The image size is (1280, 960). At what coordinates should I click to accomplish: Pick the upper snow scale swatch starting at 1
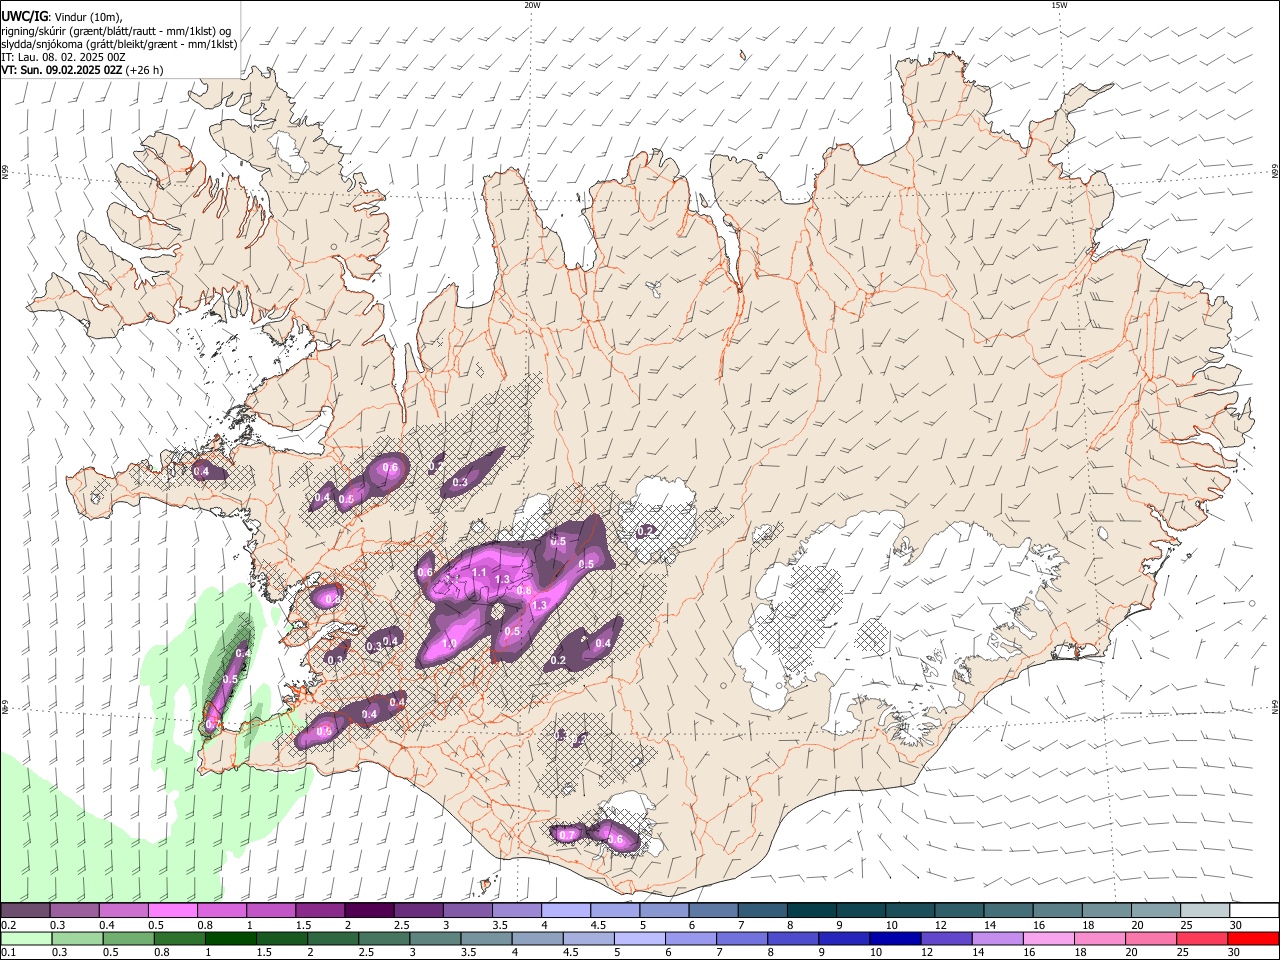(270, 911)
